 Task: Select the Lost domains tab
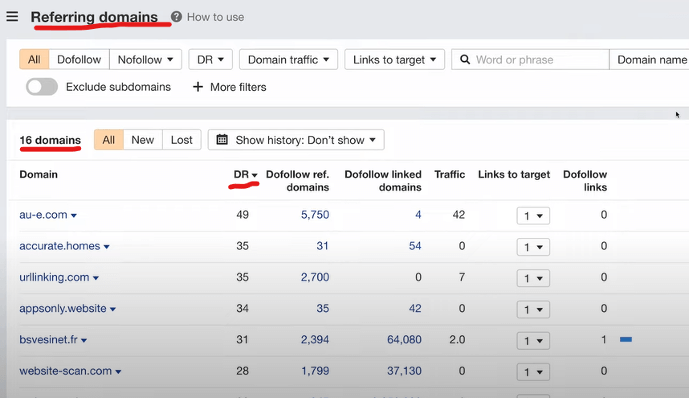(x=182, y=140)
